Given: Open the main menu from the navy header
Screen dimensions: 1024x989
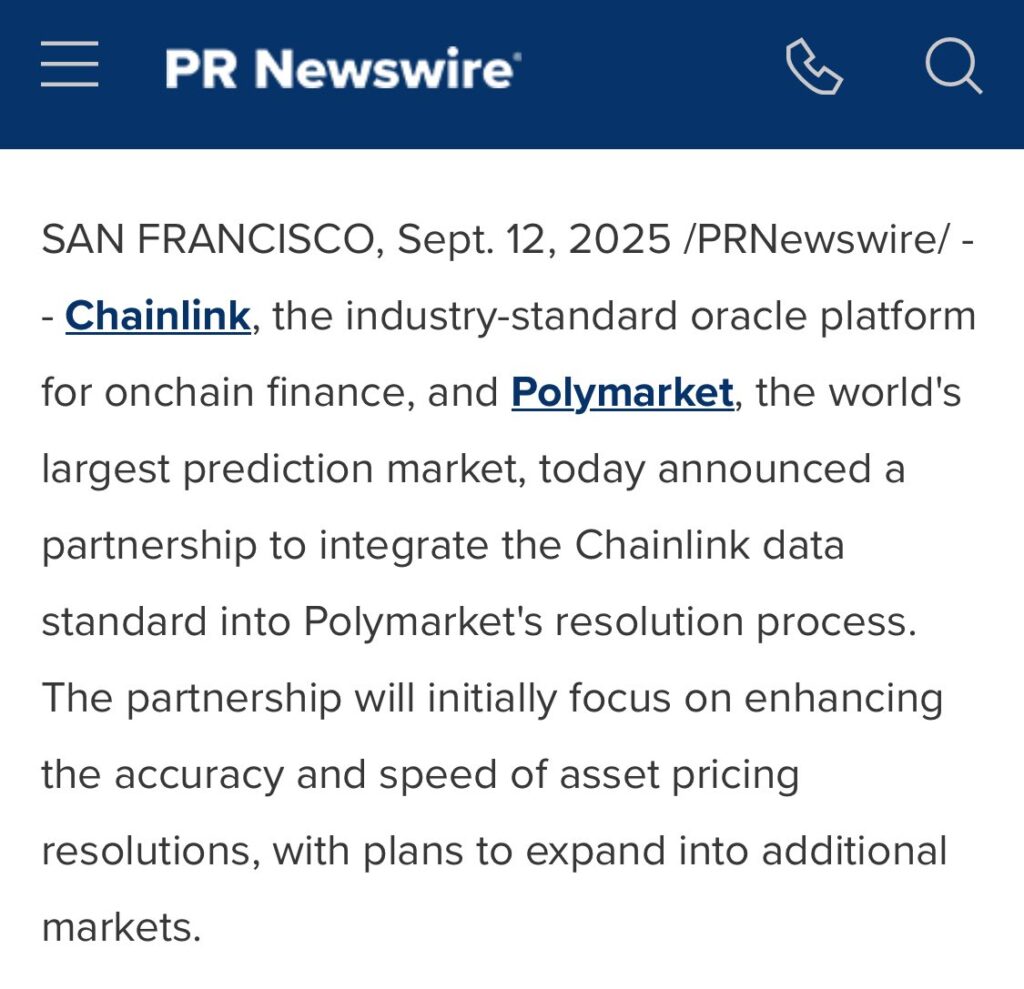Looking at the screenshot, I should (68, 64).
